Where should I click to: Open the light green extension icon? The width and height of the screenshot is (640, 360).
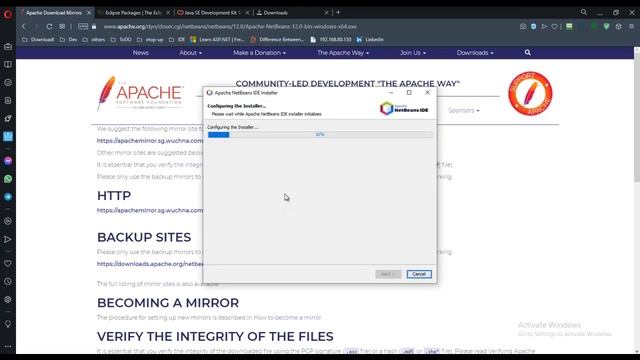[569, 27]
